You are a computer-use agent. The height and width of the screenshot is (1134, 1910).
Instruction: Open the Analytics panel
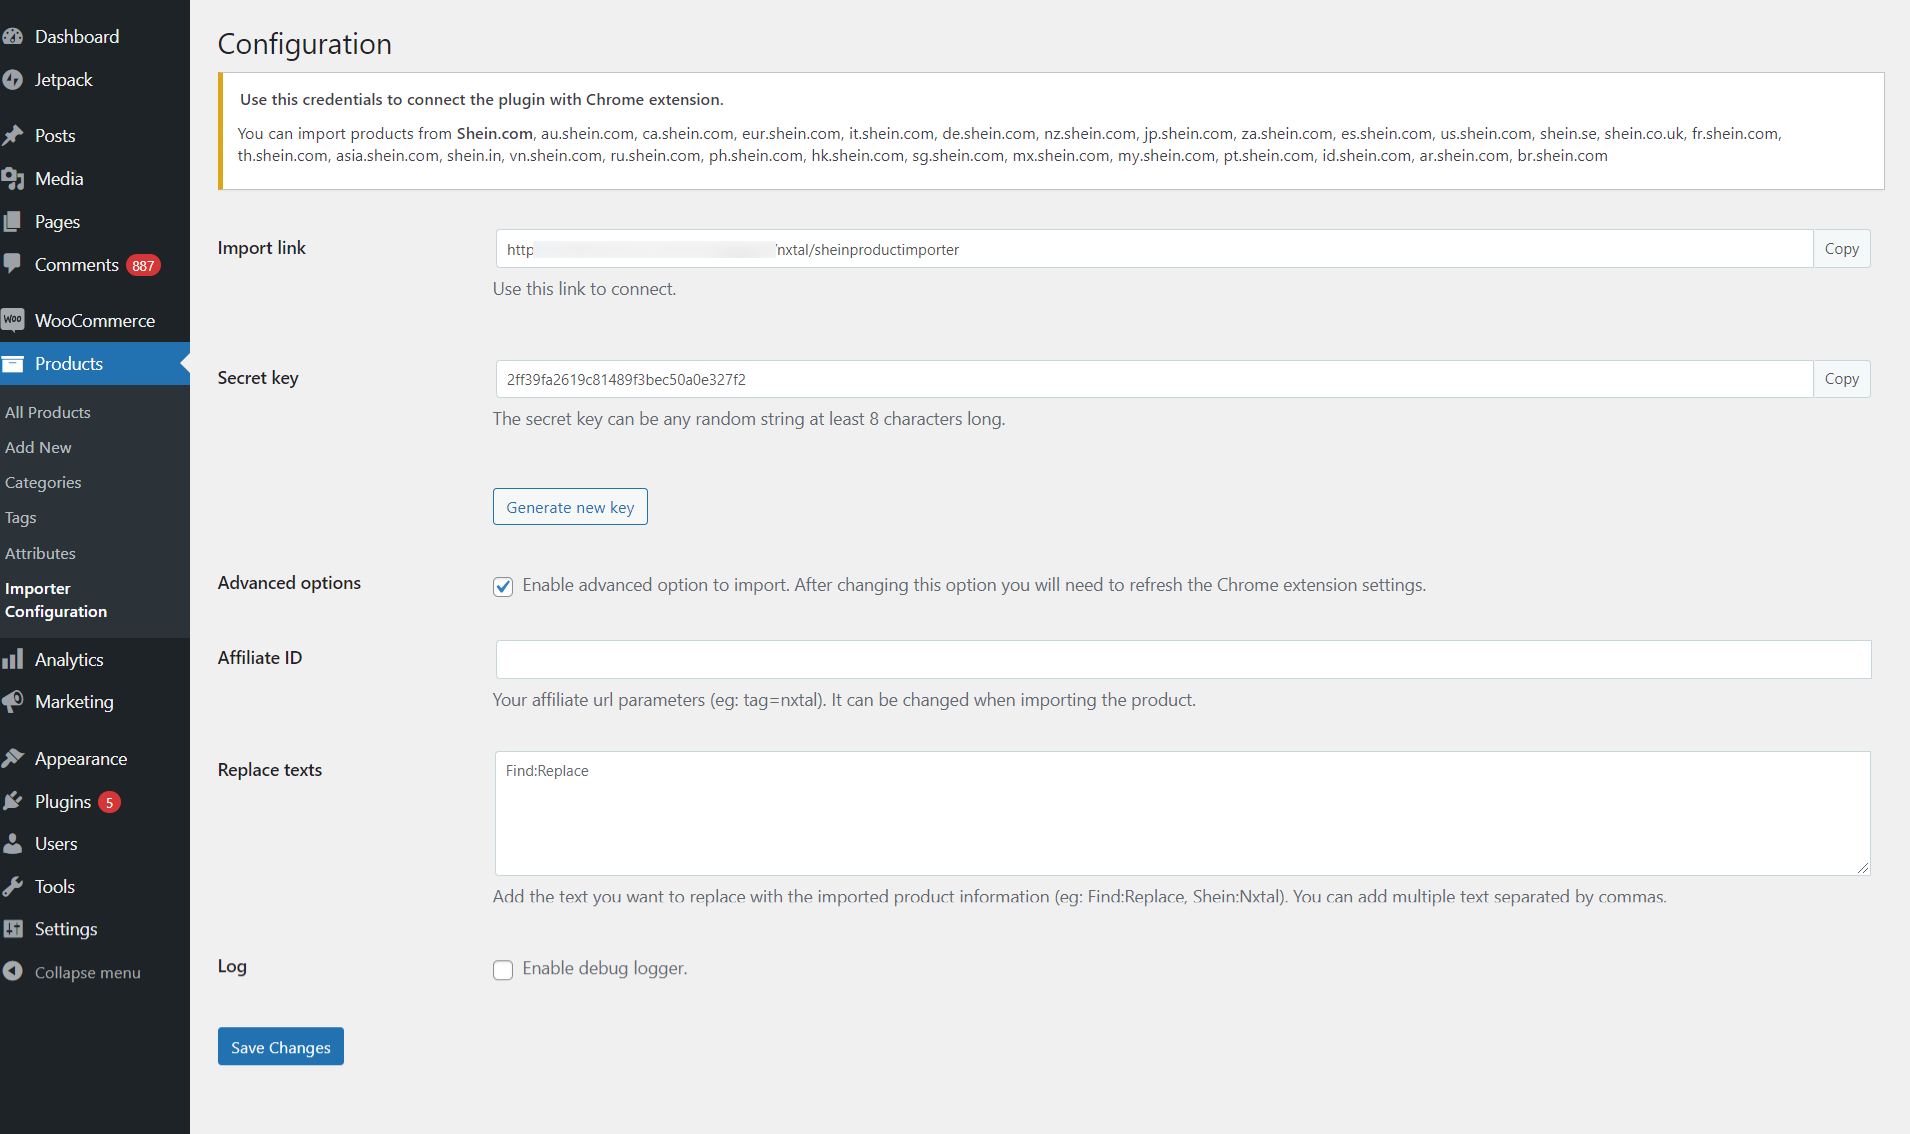pos(69,659)
